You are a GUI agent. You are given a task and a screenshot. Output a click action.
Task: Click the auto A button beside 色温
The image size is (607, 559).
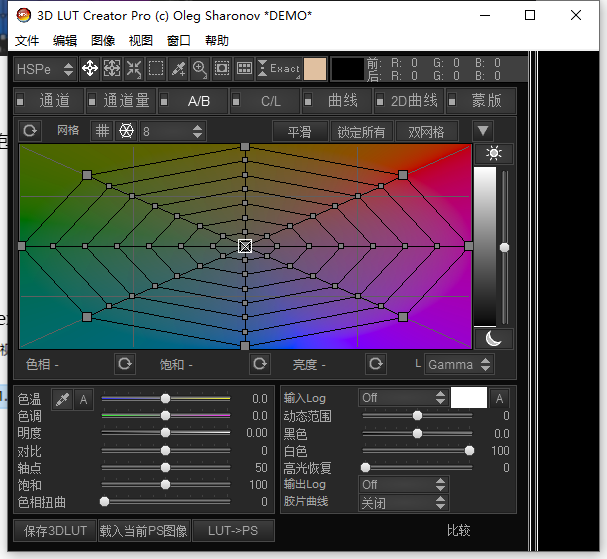(83, 399)
